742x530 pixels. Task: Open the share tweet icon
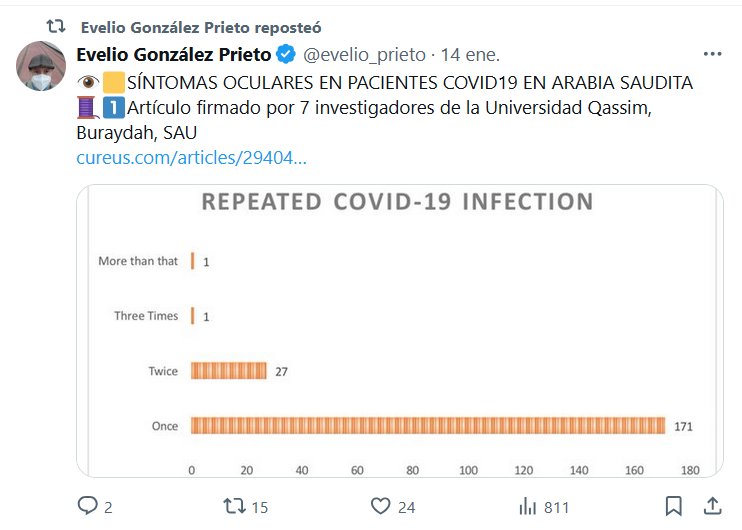tap(713, 506)
